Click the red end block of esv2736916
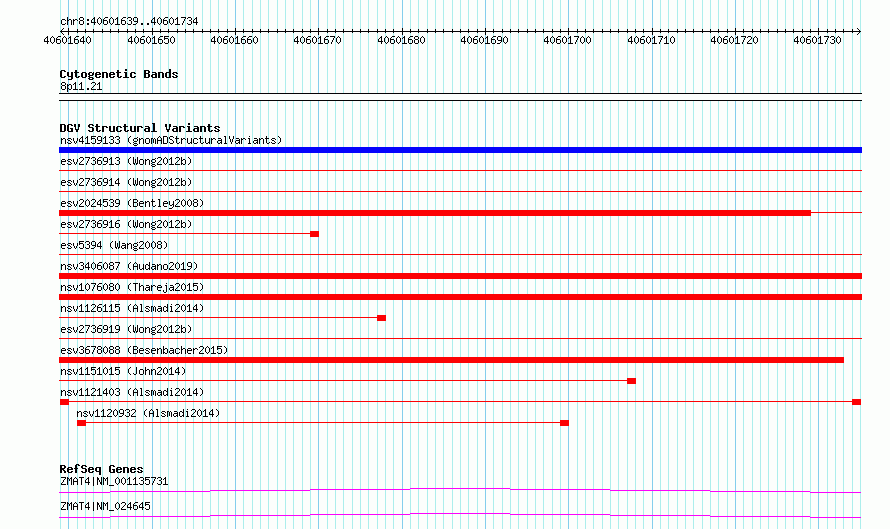The height and width of the screenshot is (529, 890). 314,234
